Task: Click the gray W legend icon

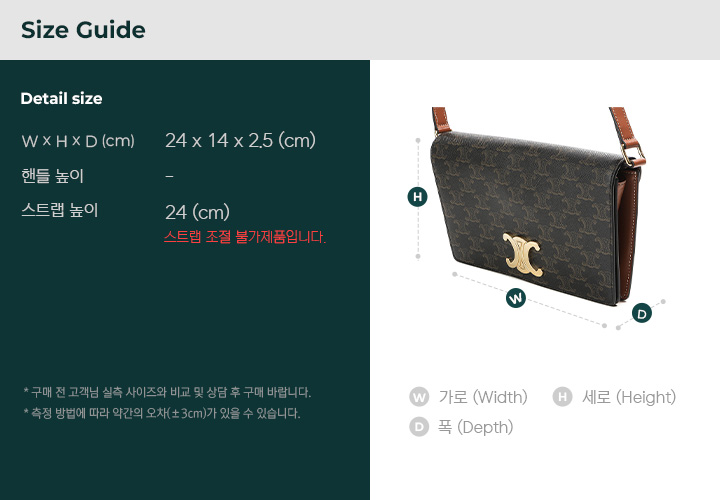Action: [x=419, y=397]
